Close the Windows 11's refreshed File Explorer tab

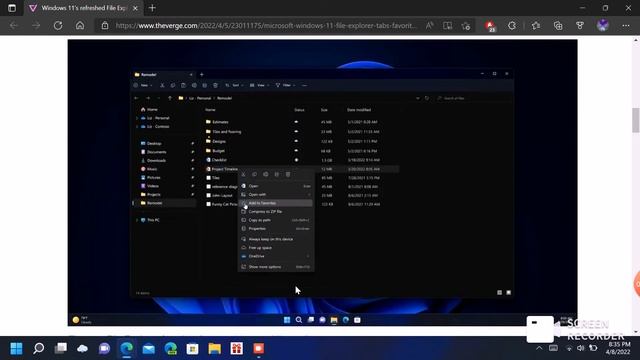click(x=135, y=8)
